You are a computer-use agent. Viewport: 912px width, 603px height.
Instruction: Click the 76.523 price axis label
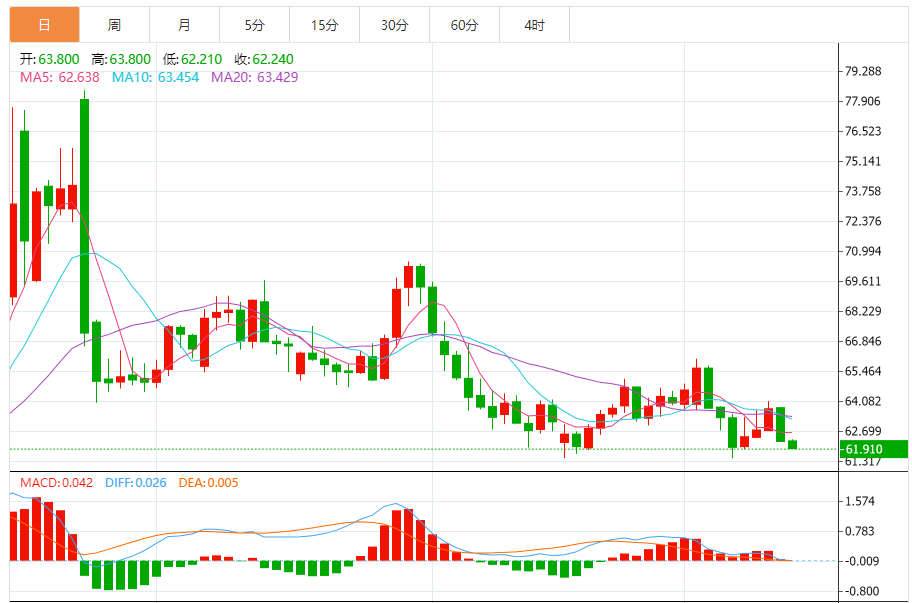pos(863,131)
